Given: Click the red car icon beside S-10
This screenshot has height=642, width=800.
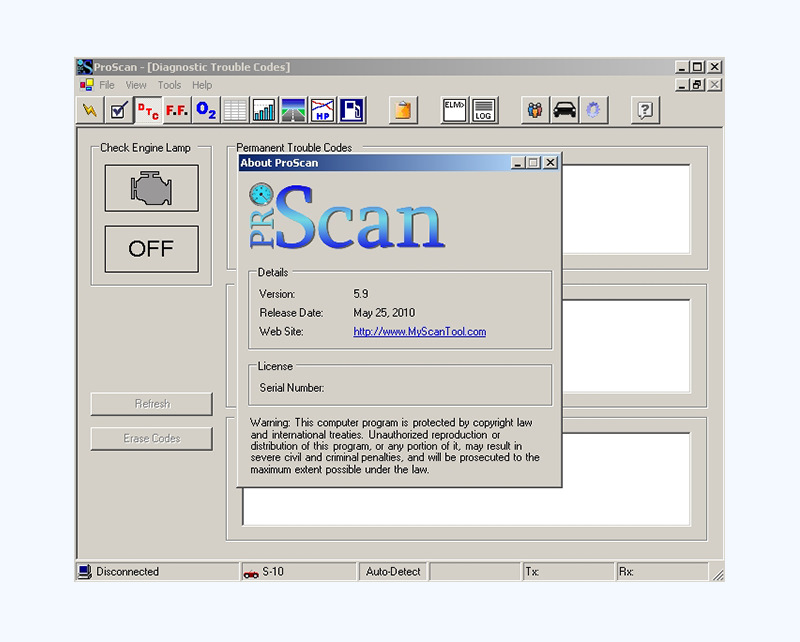Looking at the screenshot, I should (x=251, y=573).
